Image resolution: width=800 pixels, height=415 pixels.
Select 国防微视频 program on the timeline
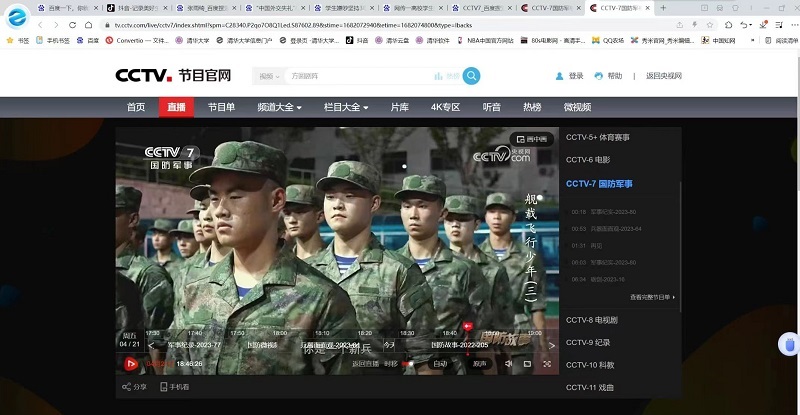coord(262,345)
